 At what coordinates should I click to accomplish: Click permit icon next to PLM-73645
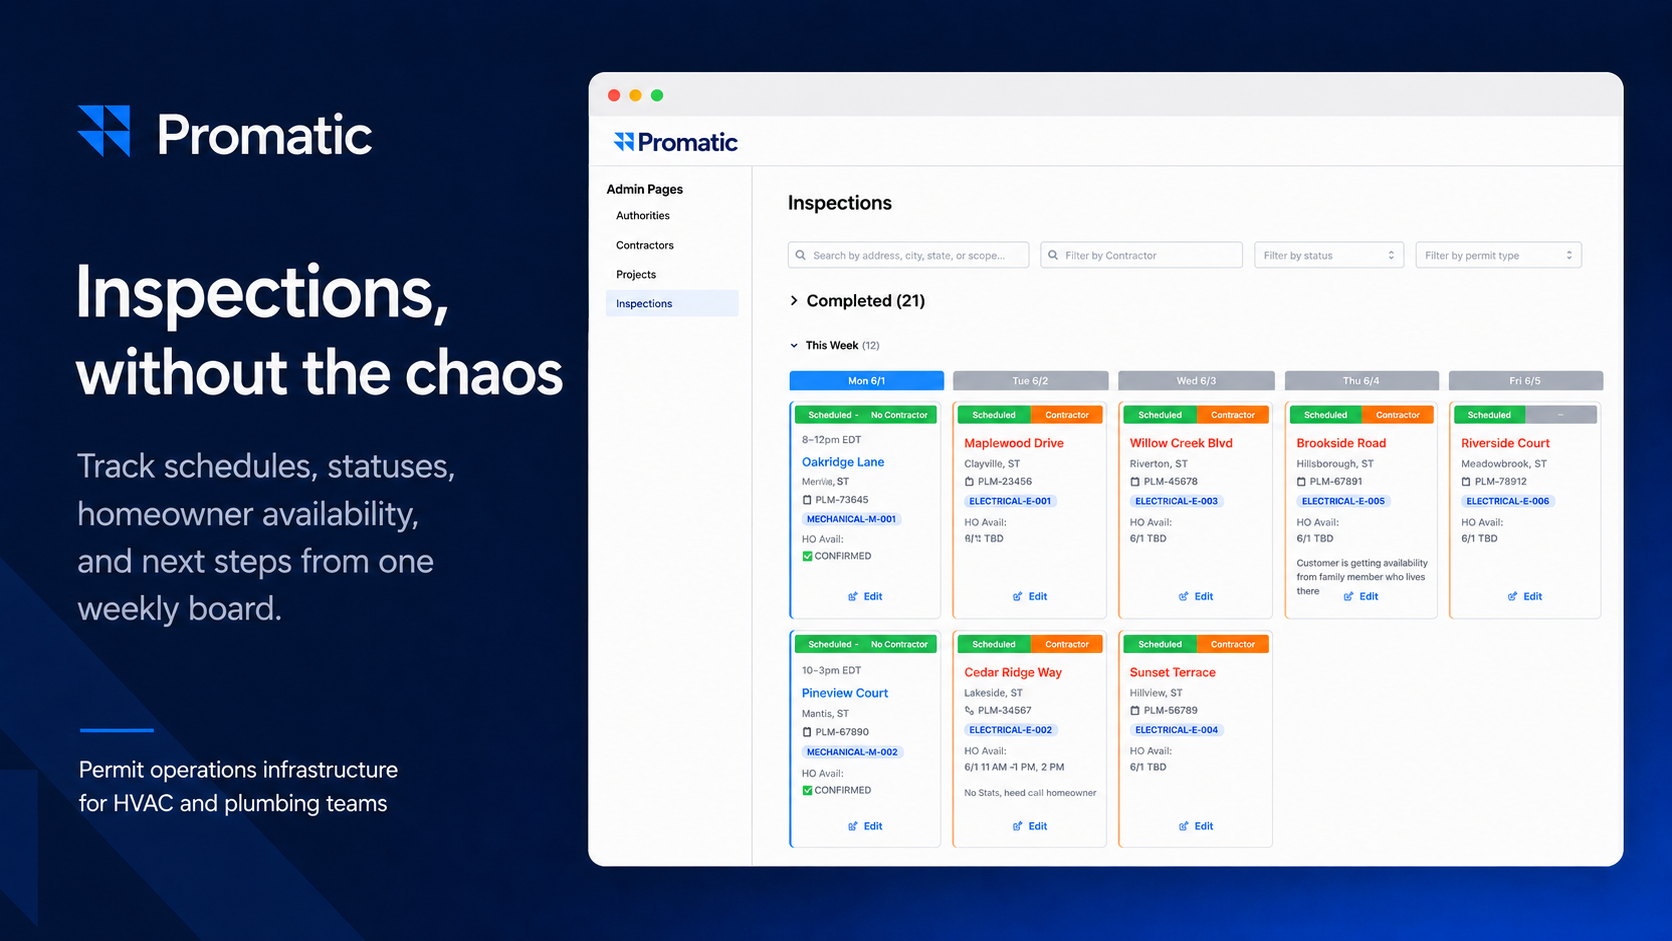pos(807,500)
